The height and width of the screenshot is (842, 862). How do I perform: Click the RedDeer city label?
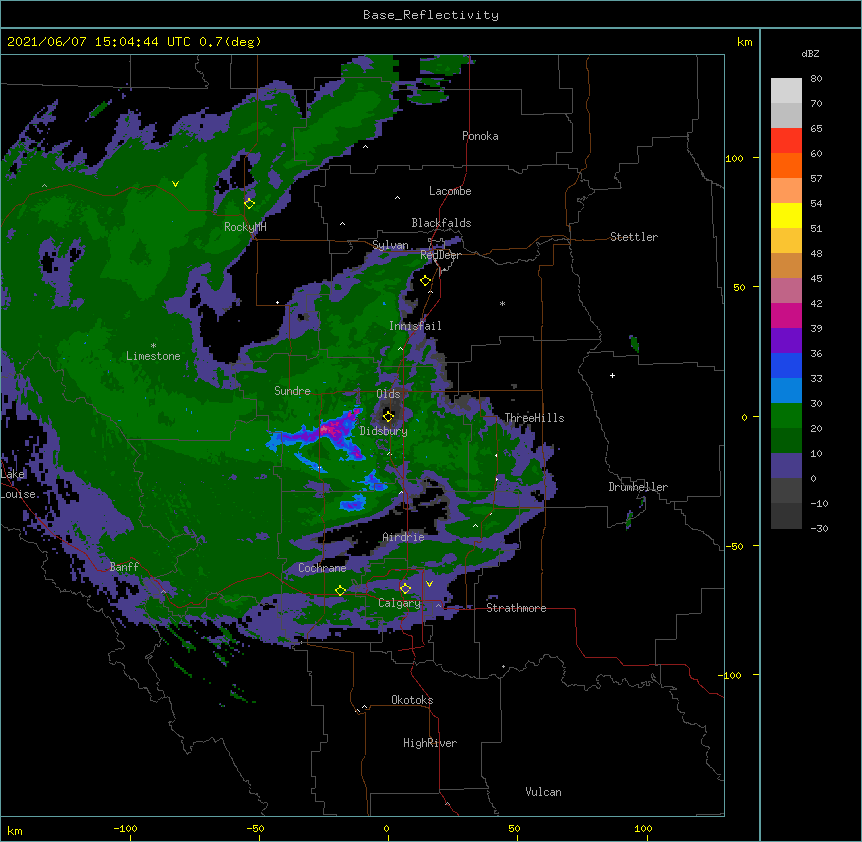pyautogui.click(x=440, y=255)
